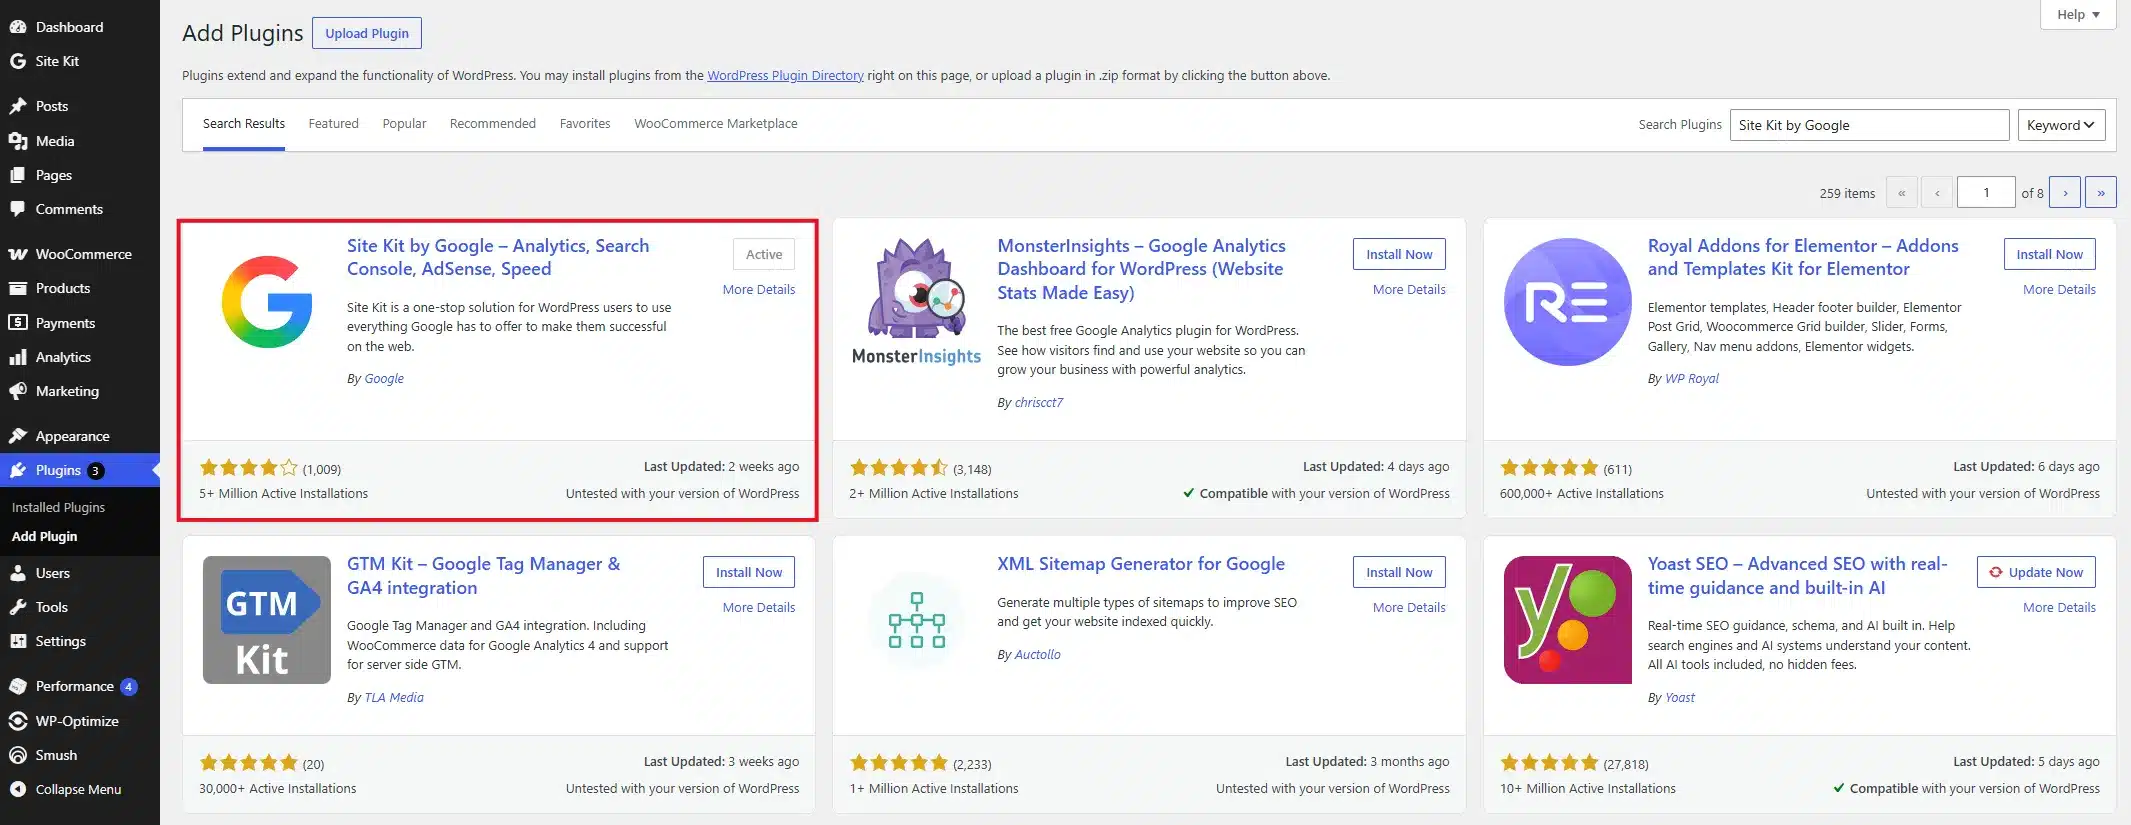This screenshot has width=2131, height=825.
Task: Click the Marketing megaphone icon
Action: point(17,391)
